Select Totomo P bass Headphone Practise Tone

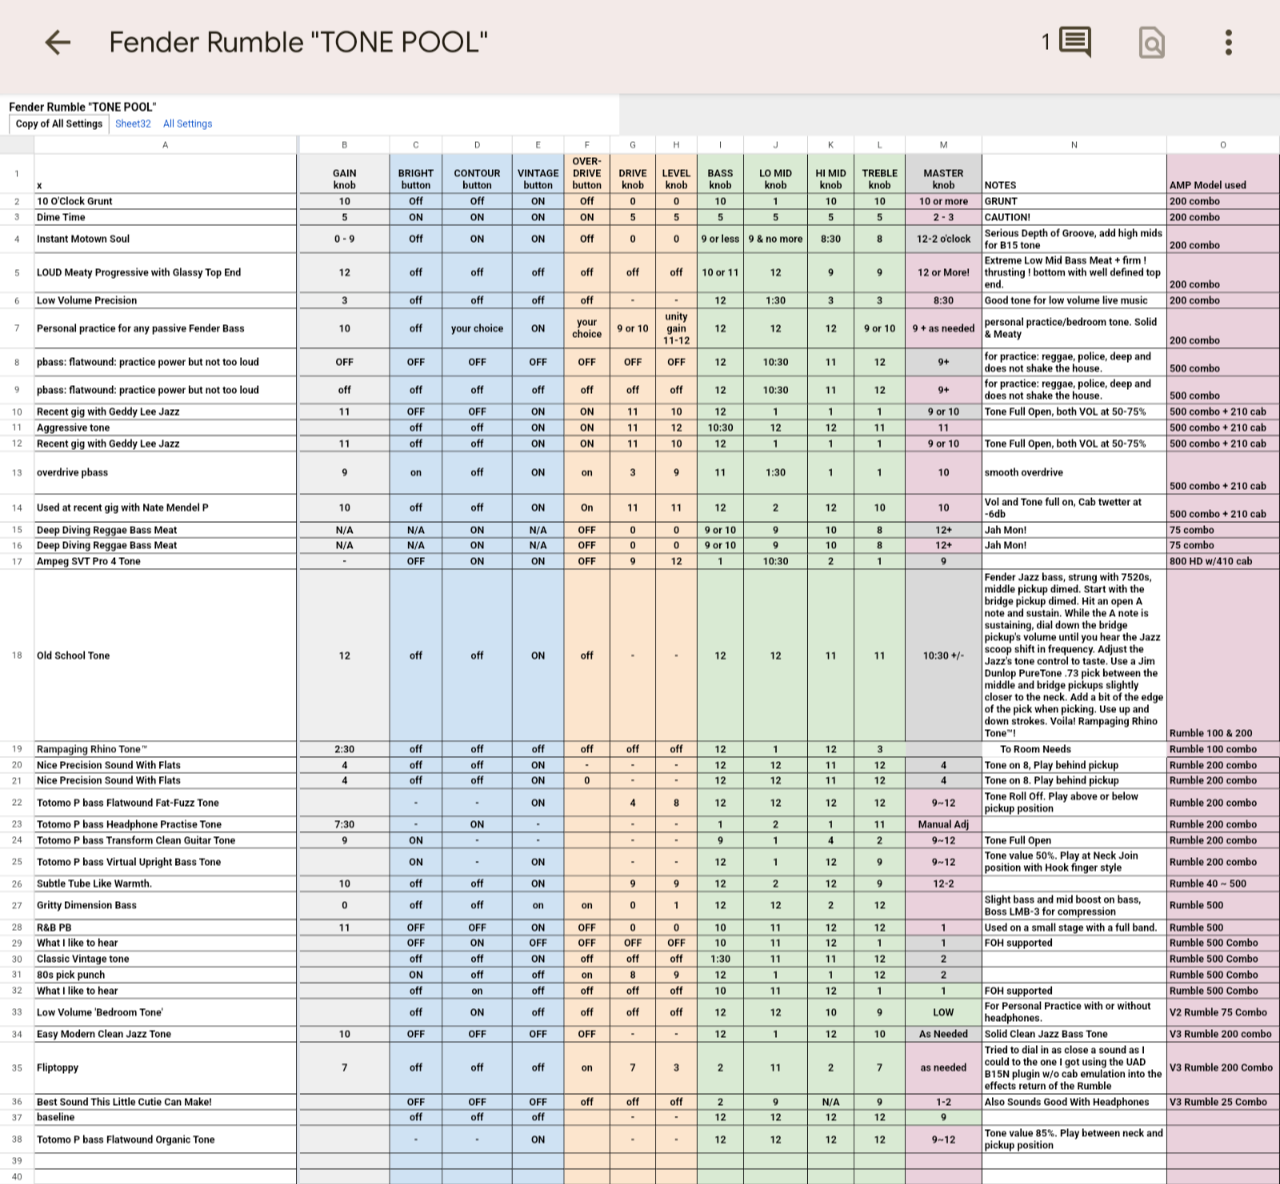[165, 824]
